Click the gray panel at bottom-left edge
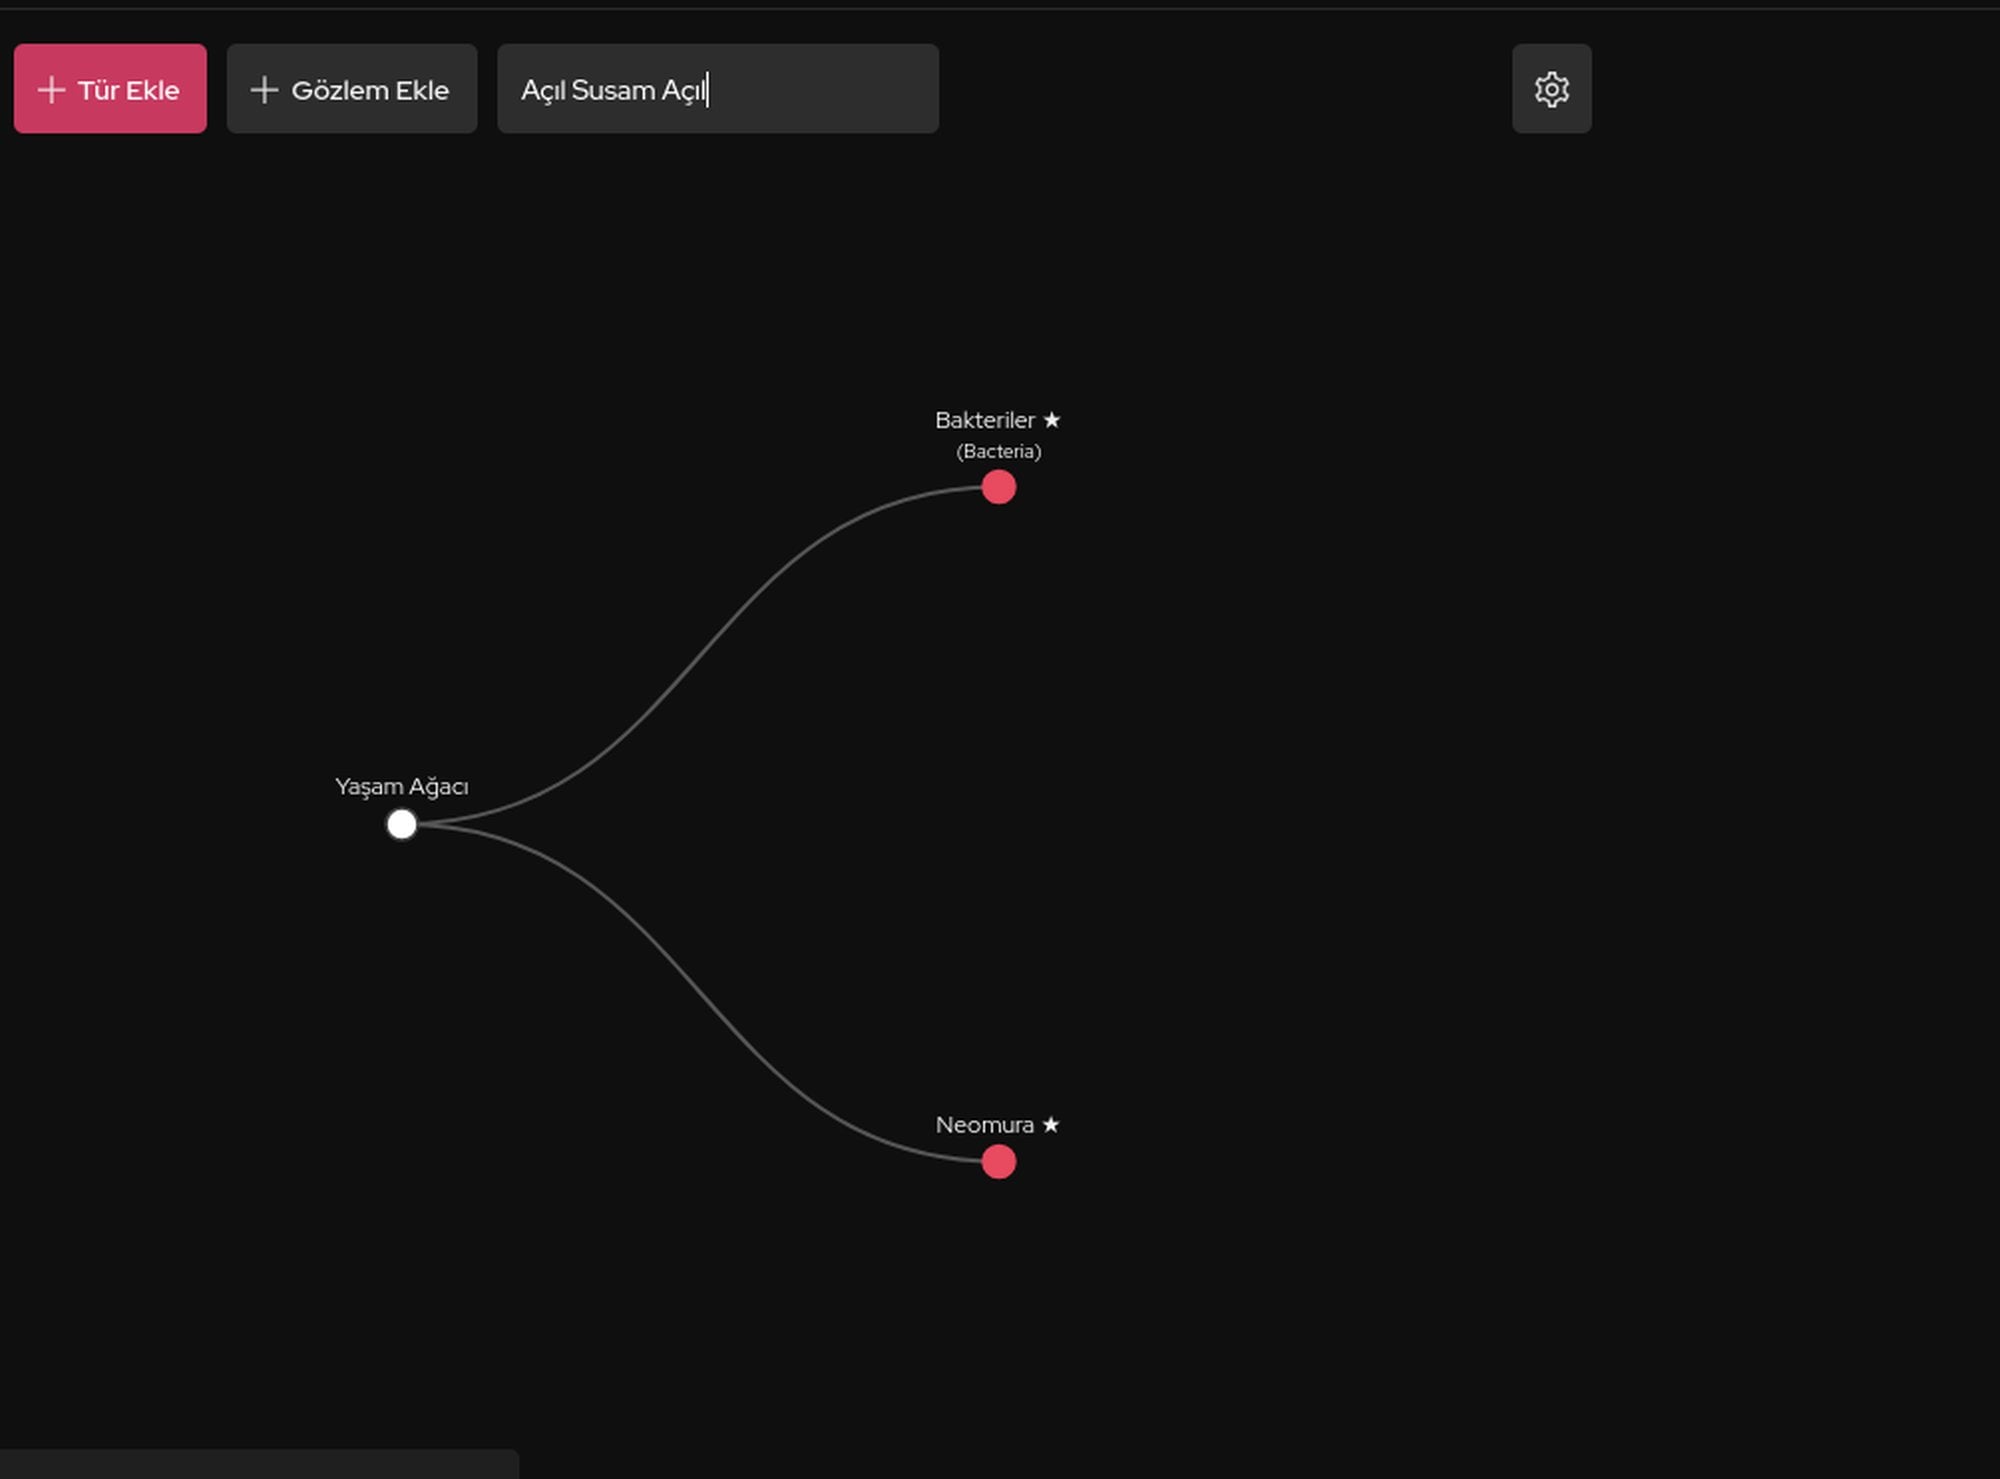Image resolution: width=2000 pixels, height=1479 pixels. (x=258, y=1465)
